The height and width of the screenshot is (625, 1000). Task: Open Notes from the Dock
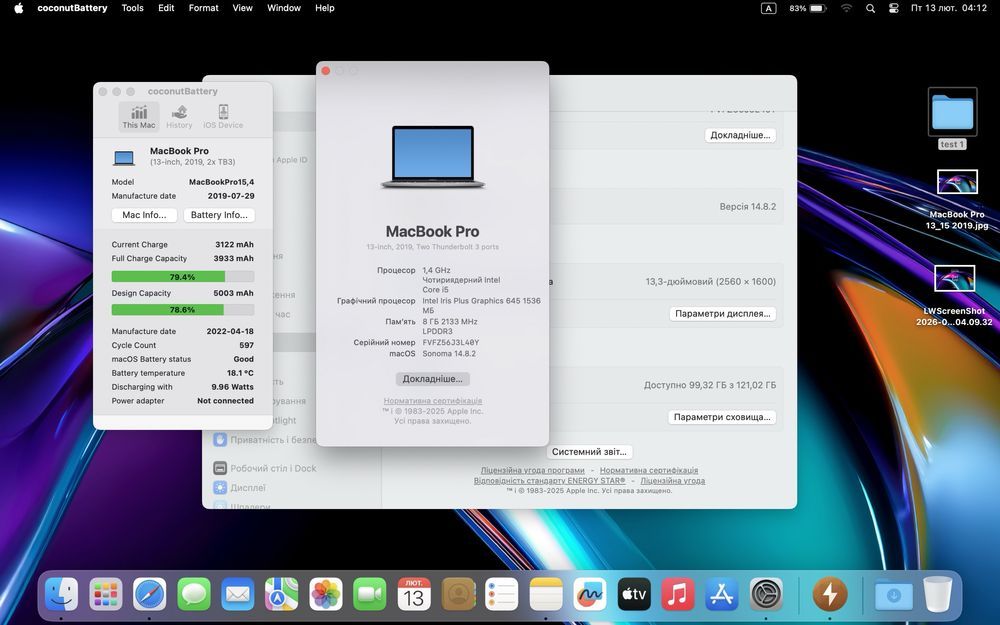(x=546, y=594)
